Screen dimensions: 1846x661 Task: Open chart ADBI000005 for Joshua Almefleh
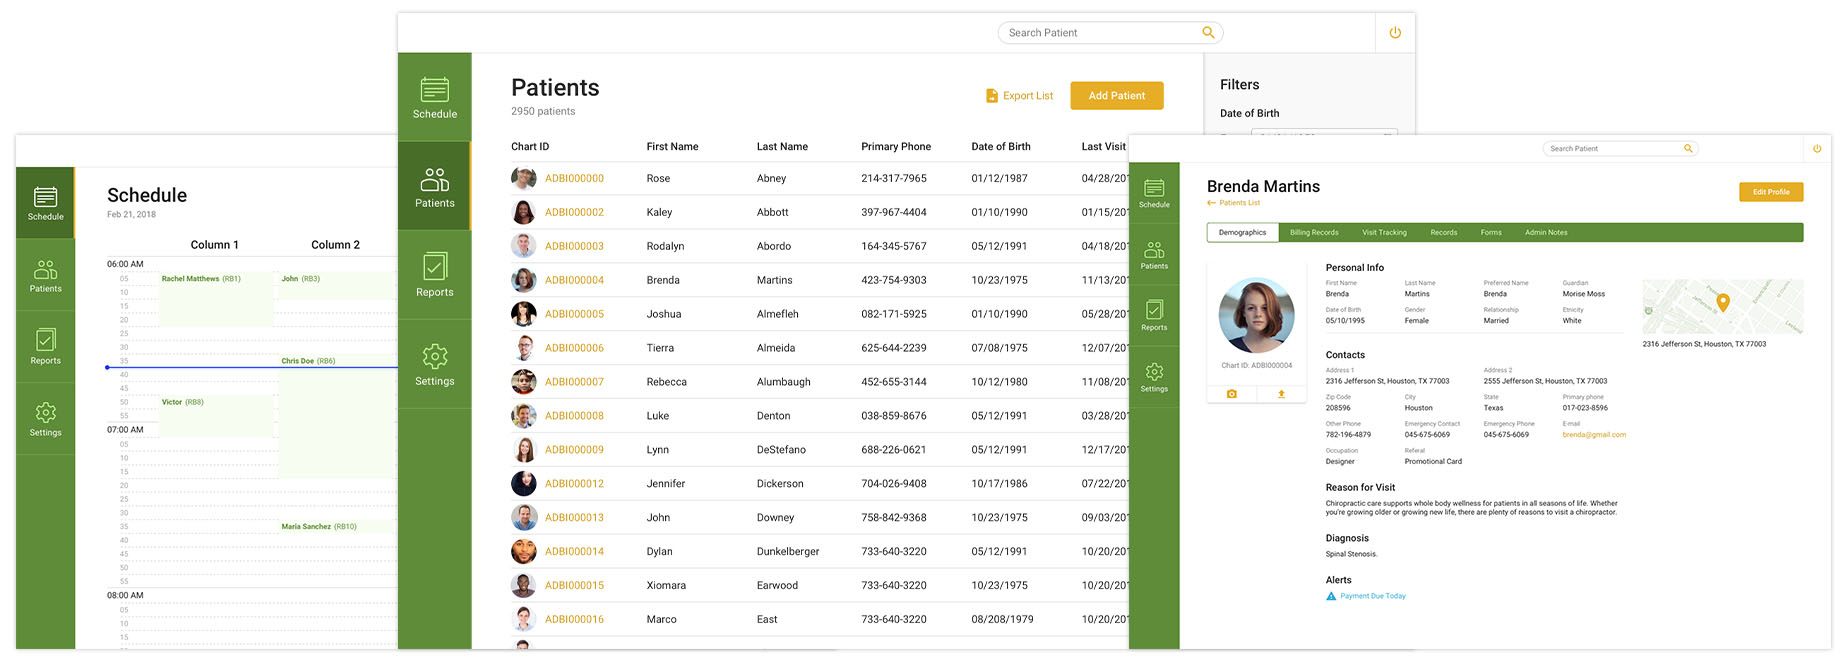pyautogui.click(x=574, y=314)
